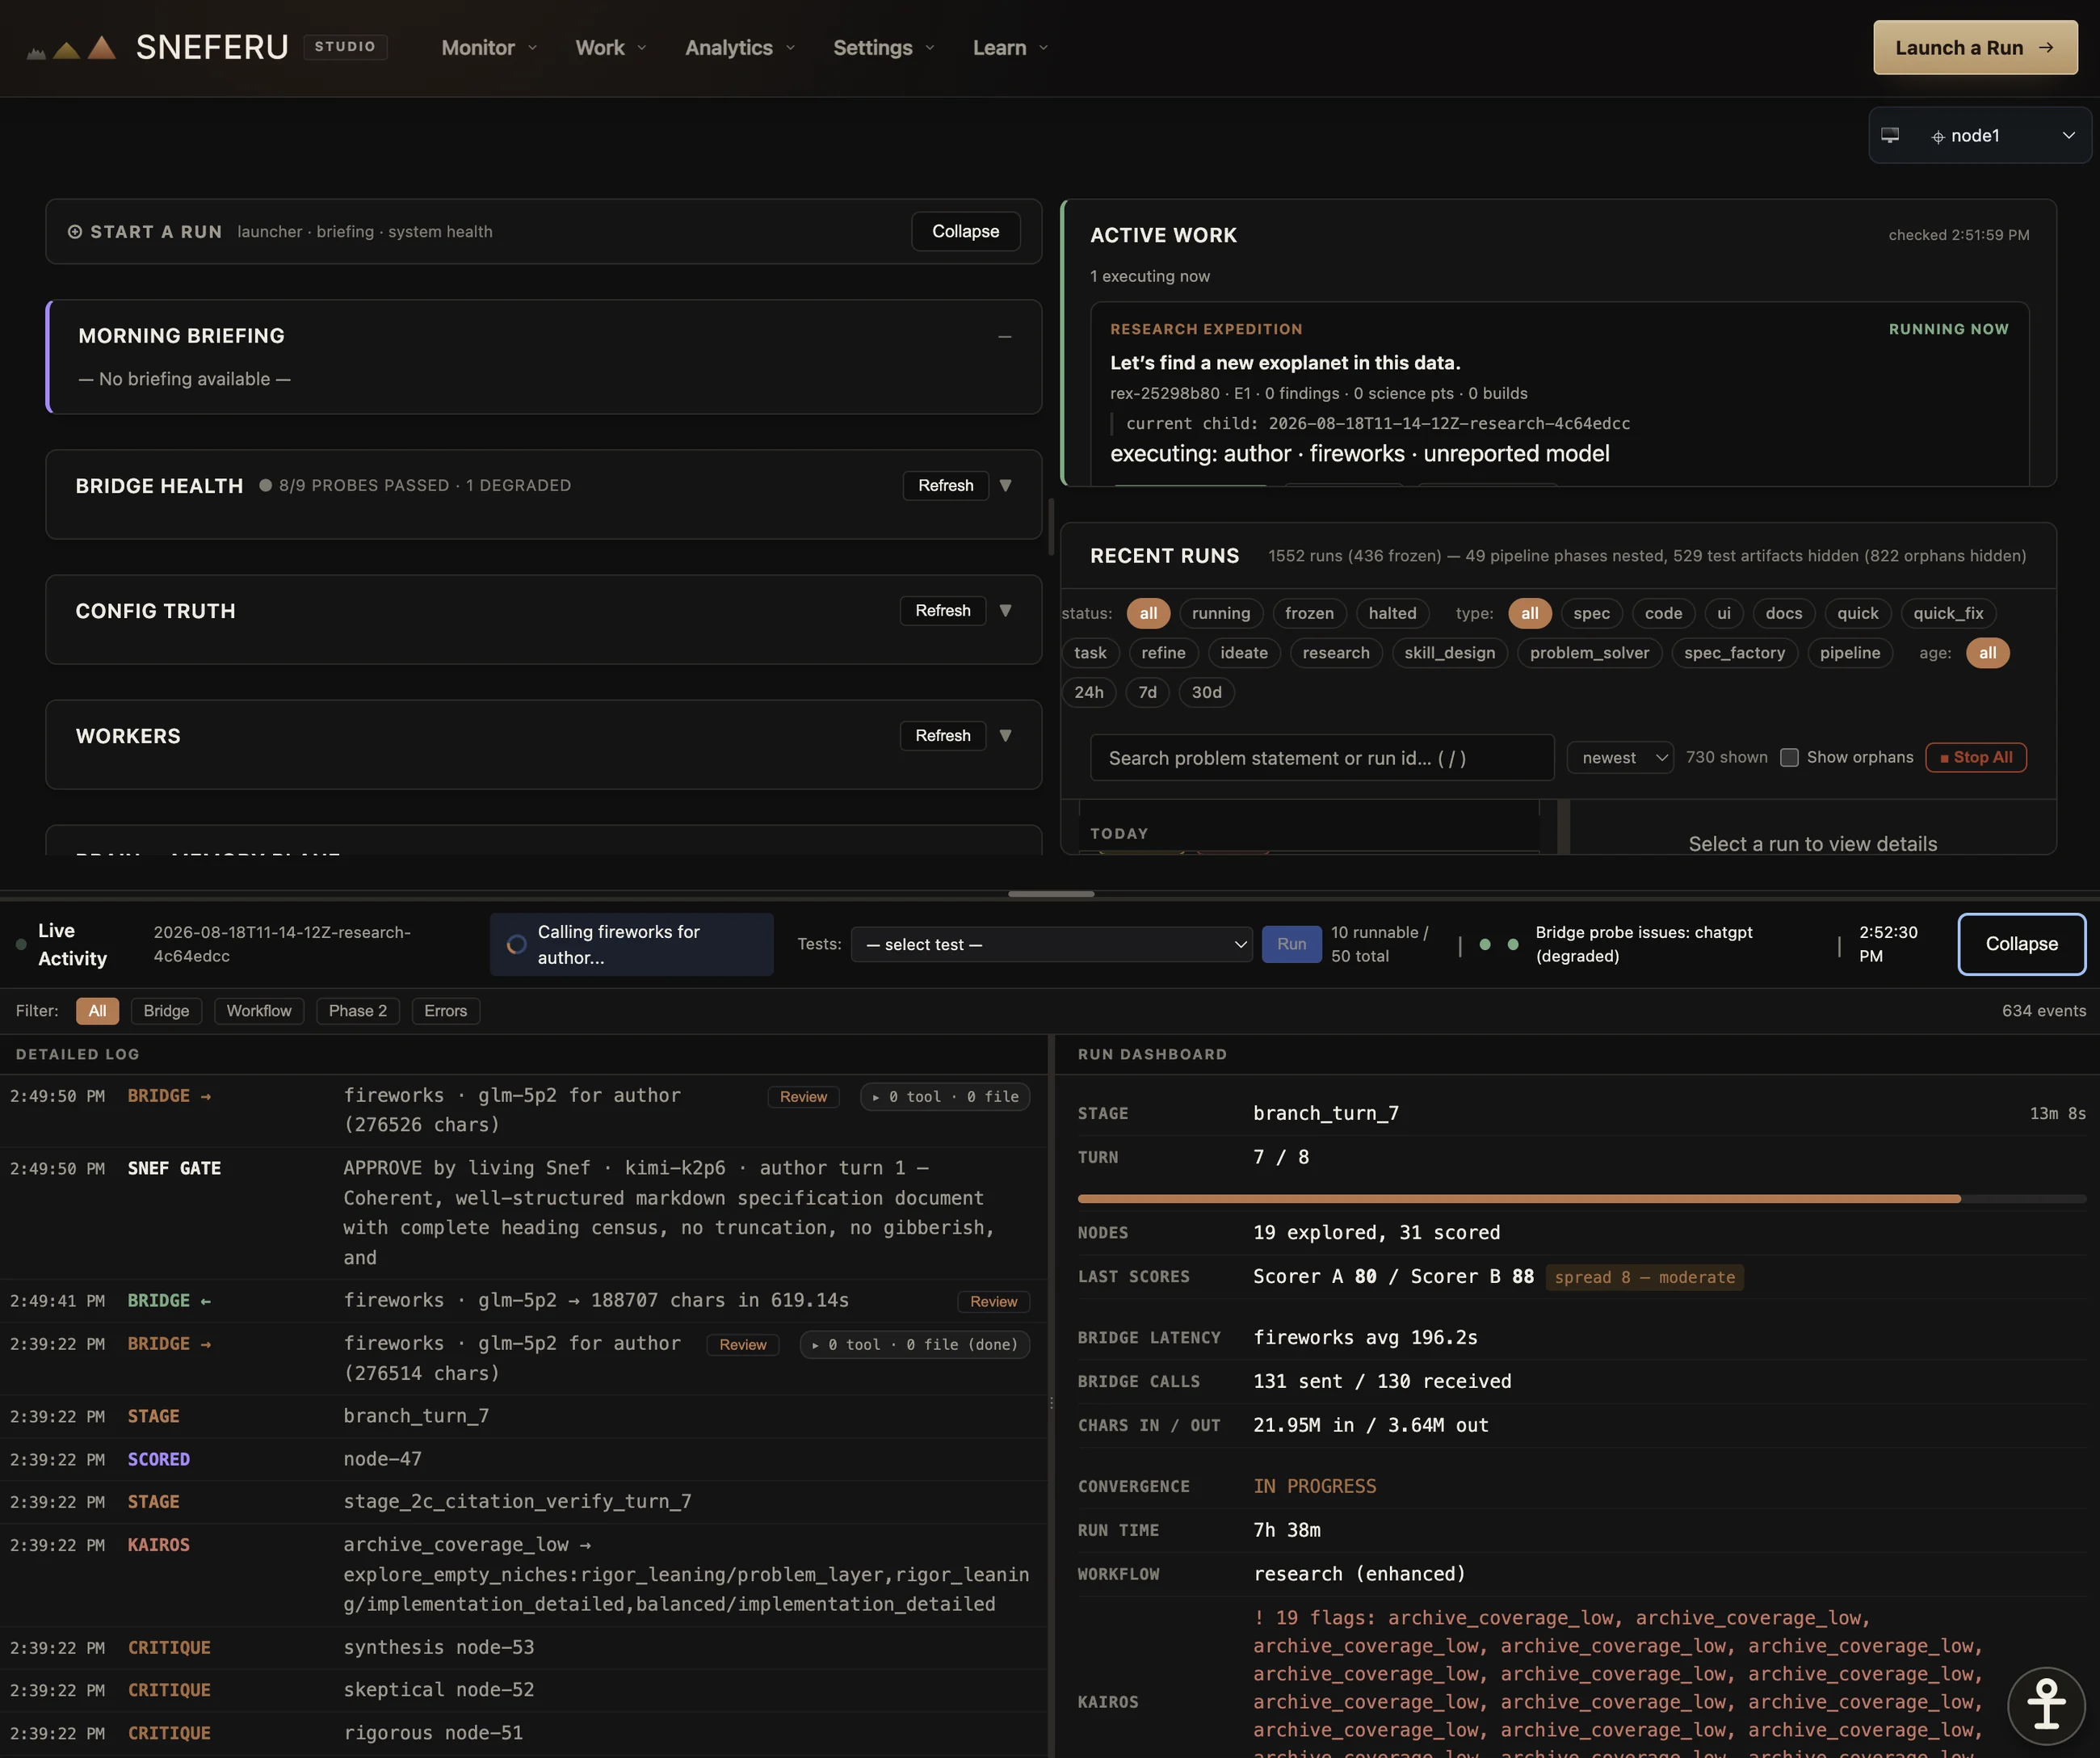This screenshot has height=1758, width=2100.
Task: Open the node1 selector dropdown
Action: [1979, 135]
